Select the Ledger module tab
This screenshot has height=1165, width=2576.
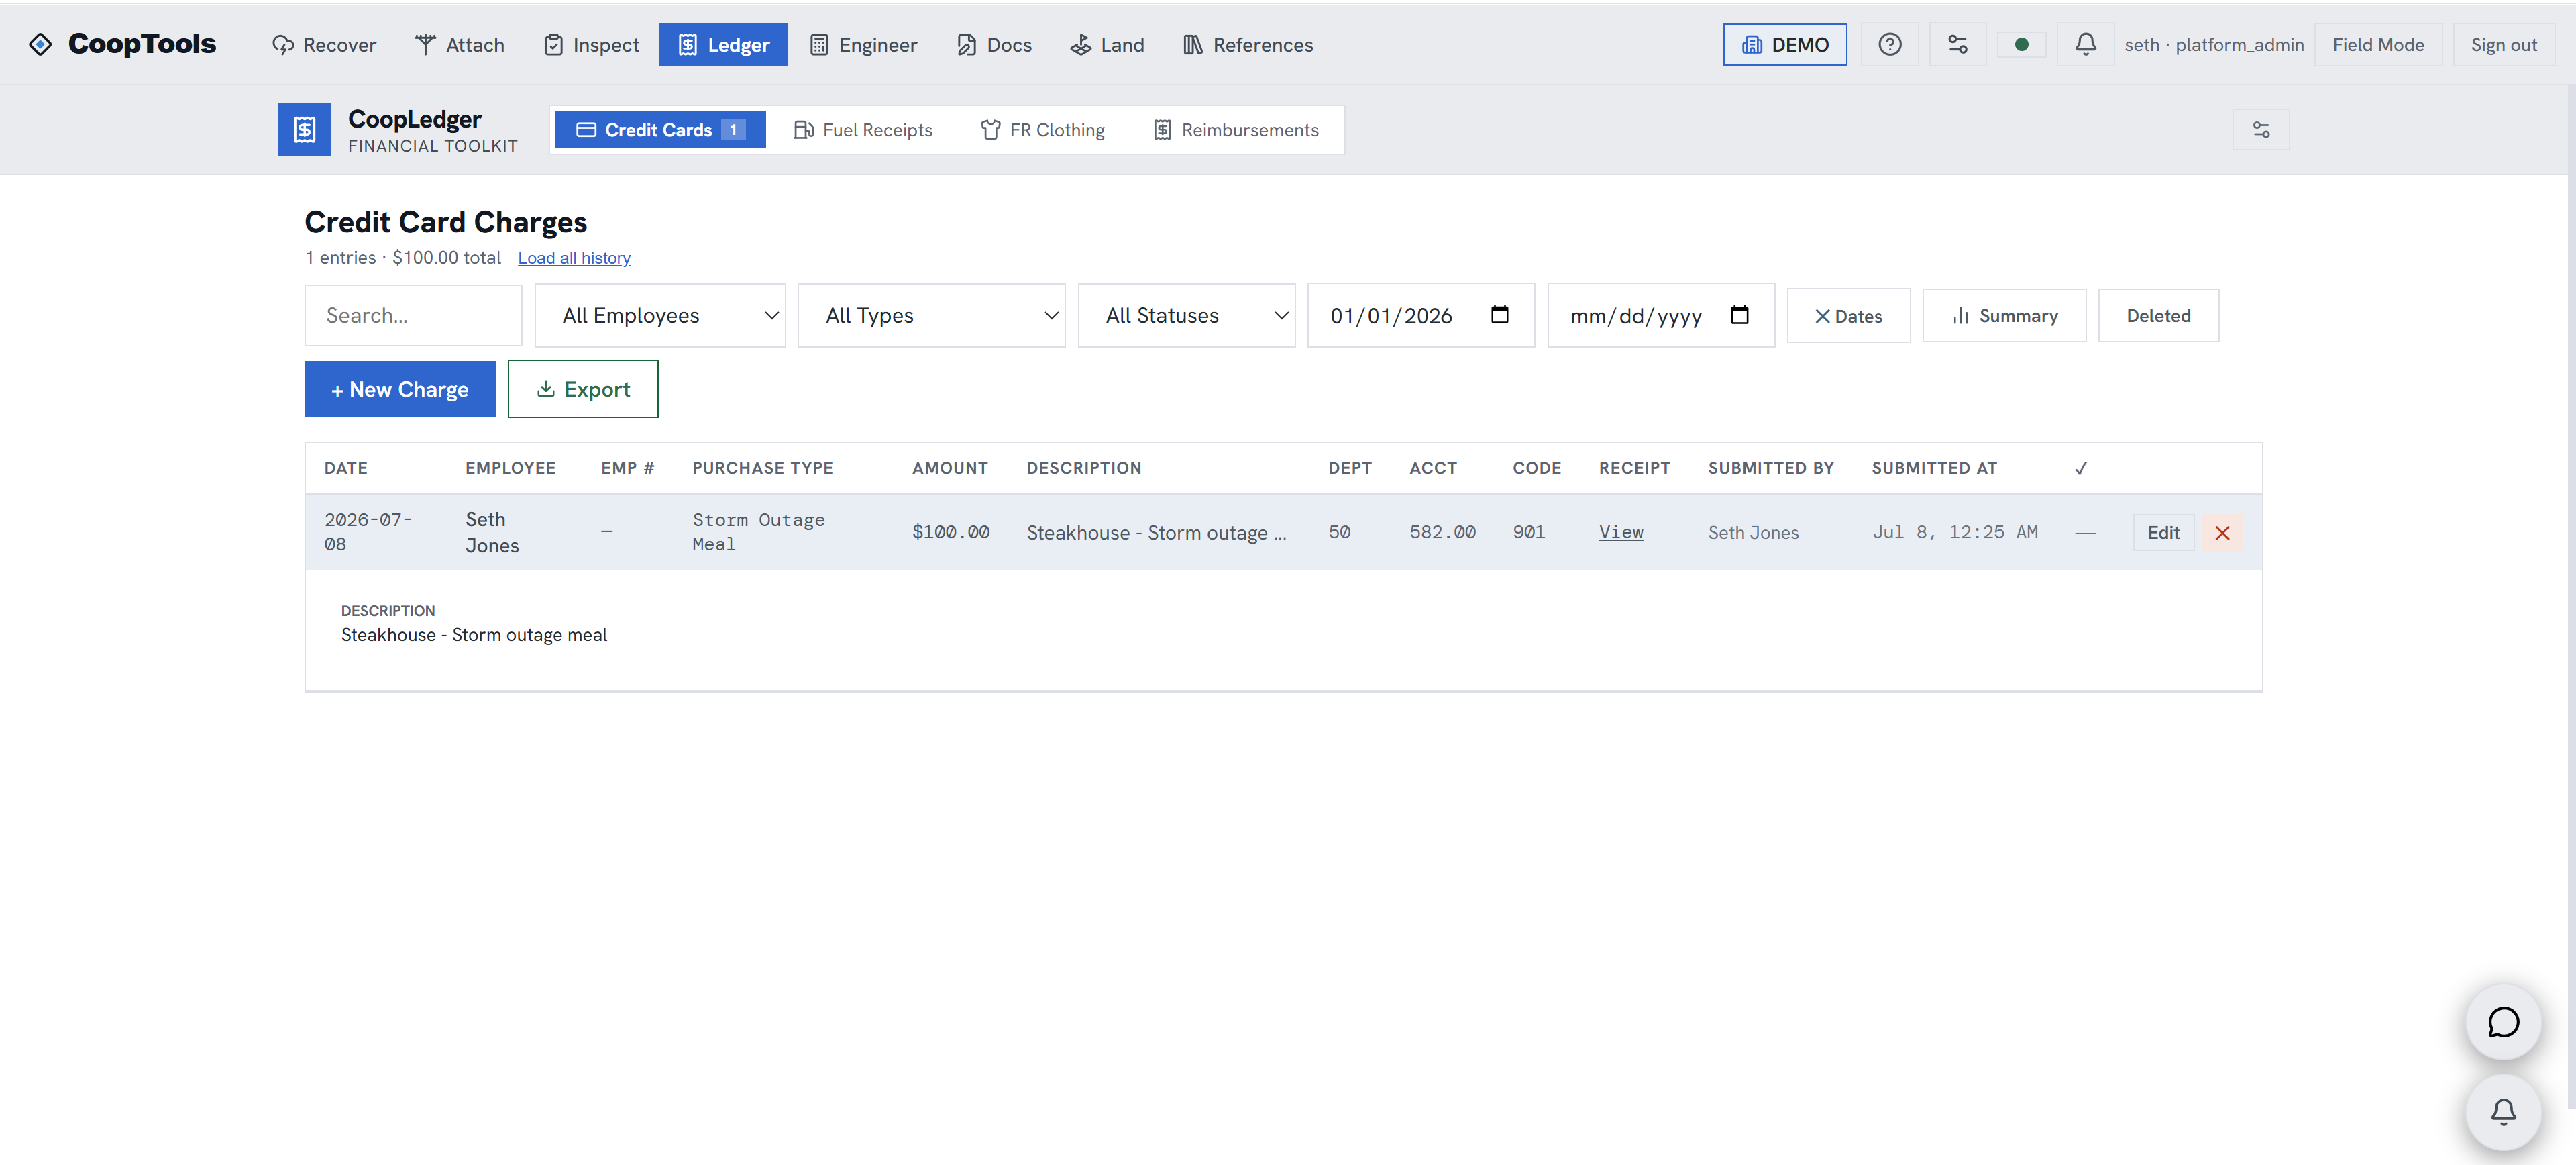point(723,44)
